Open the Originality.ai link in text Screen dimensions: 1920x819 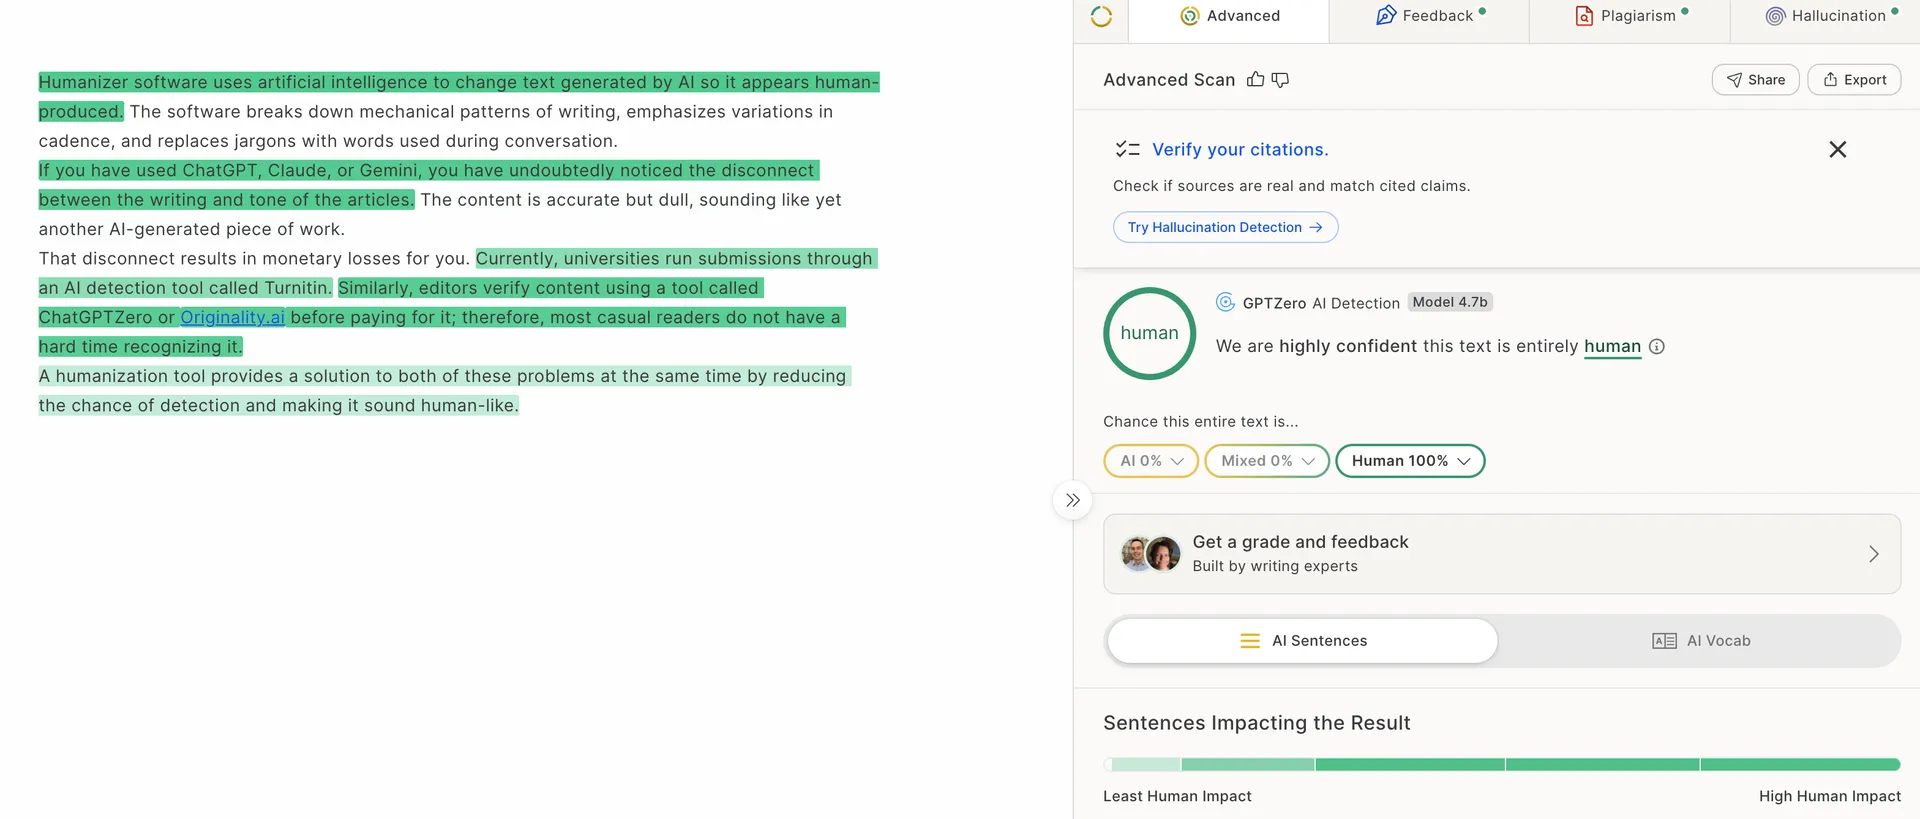(232, 317)
